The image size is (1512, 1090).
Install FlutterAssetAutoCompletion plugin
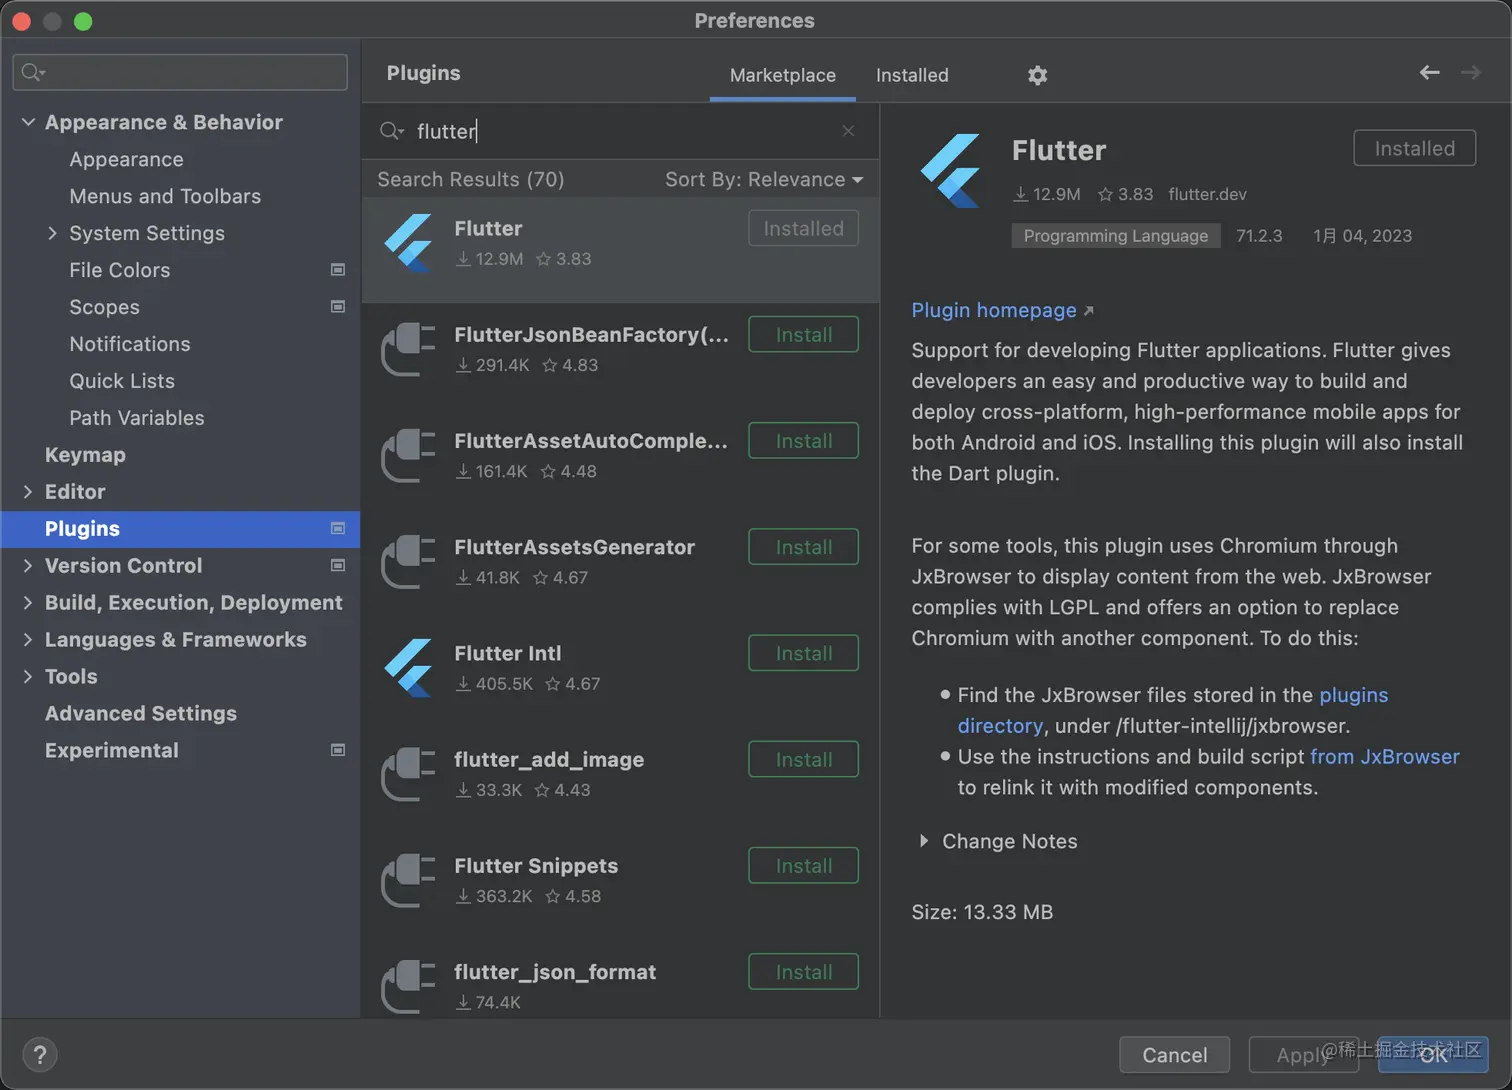pyautogui.click(x=803, y=441)
